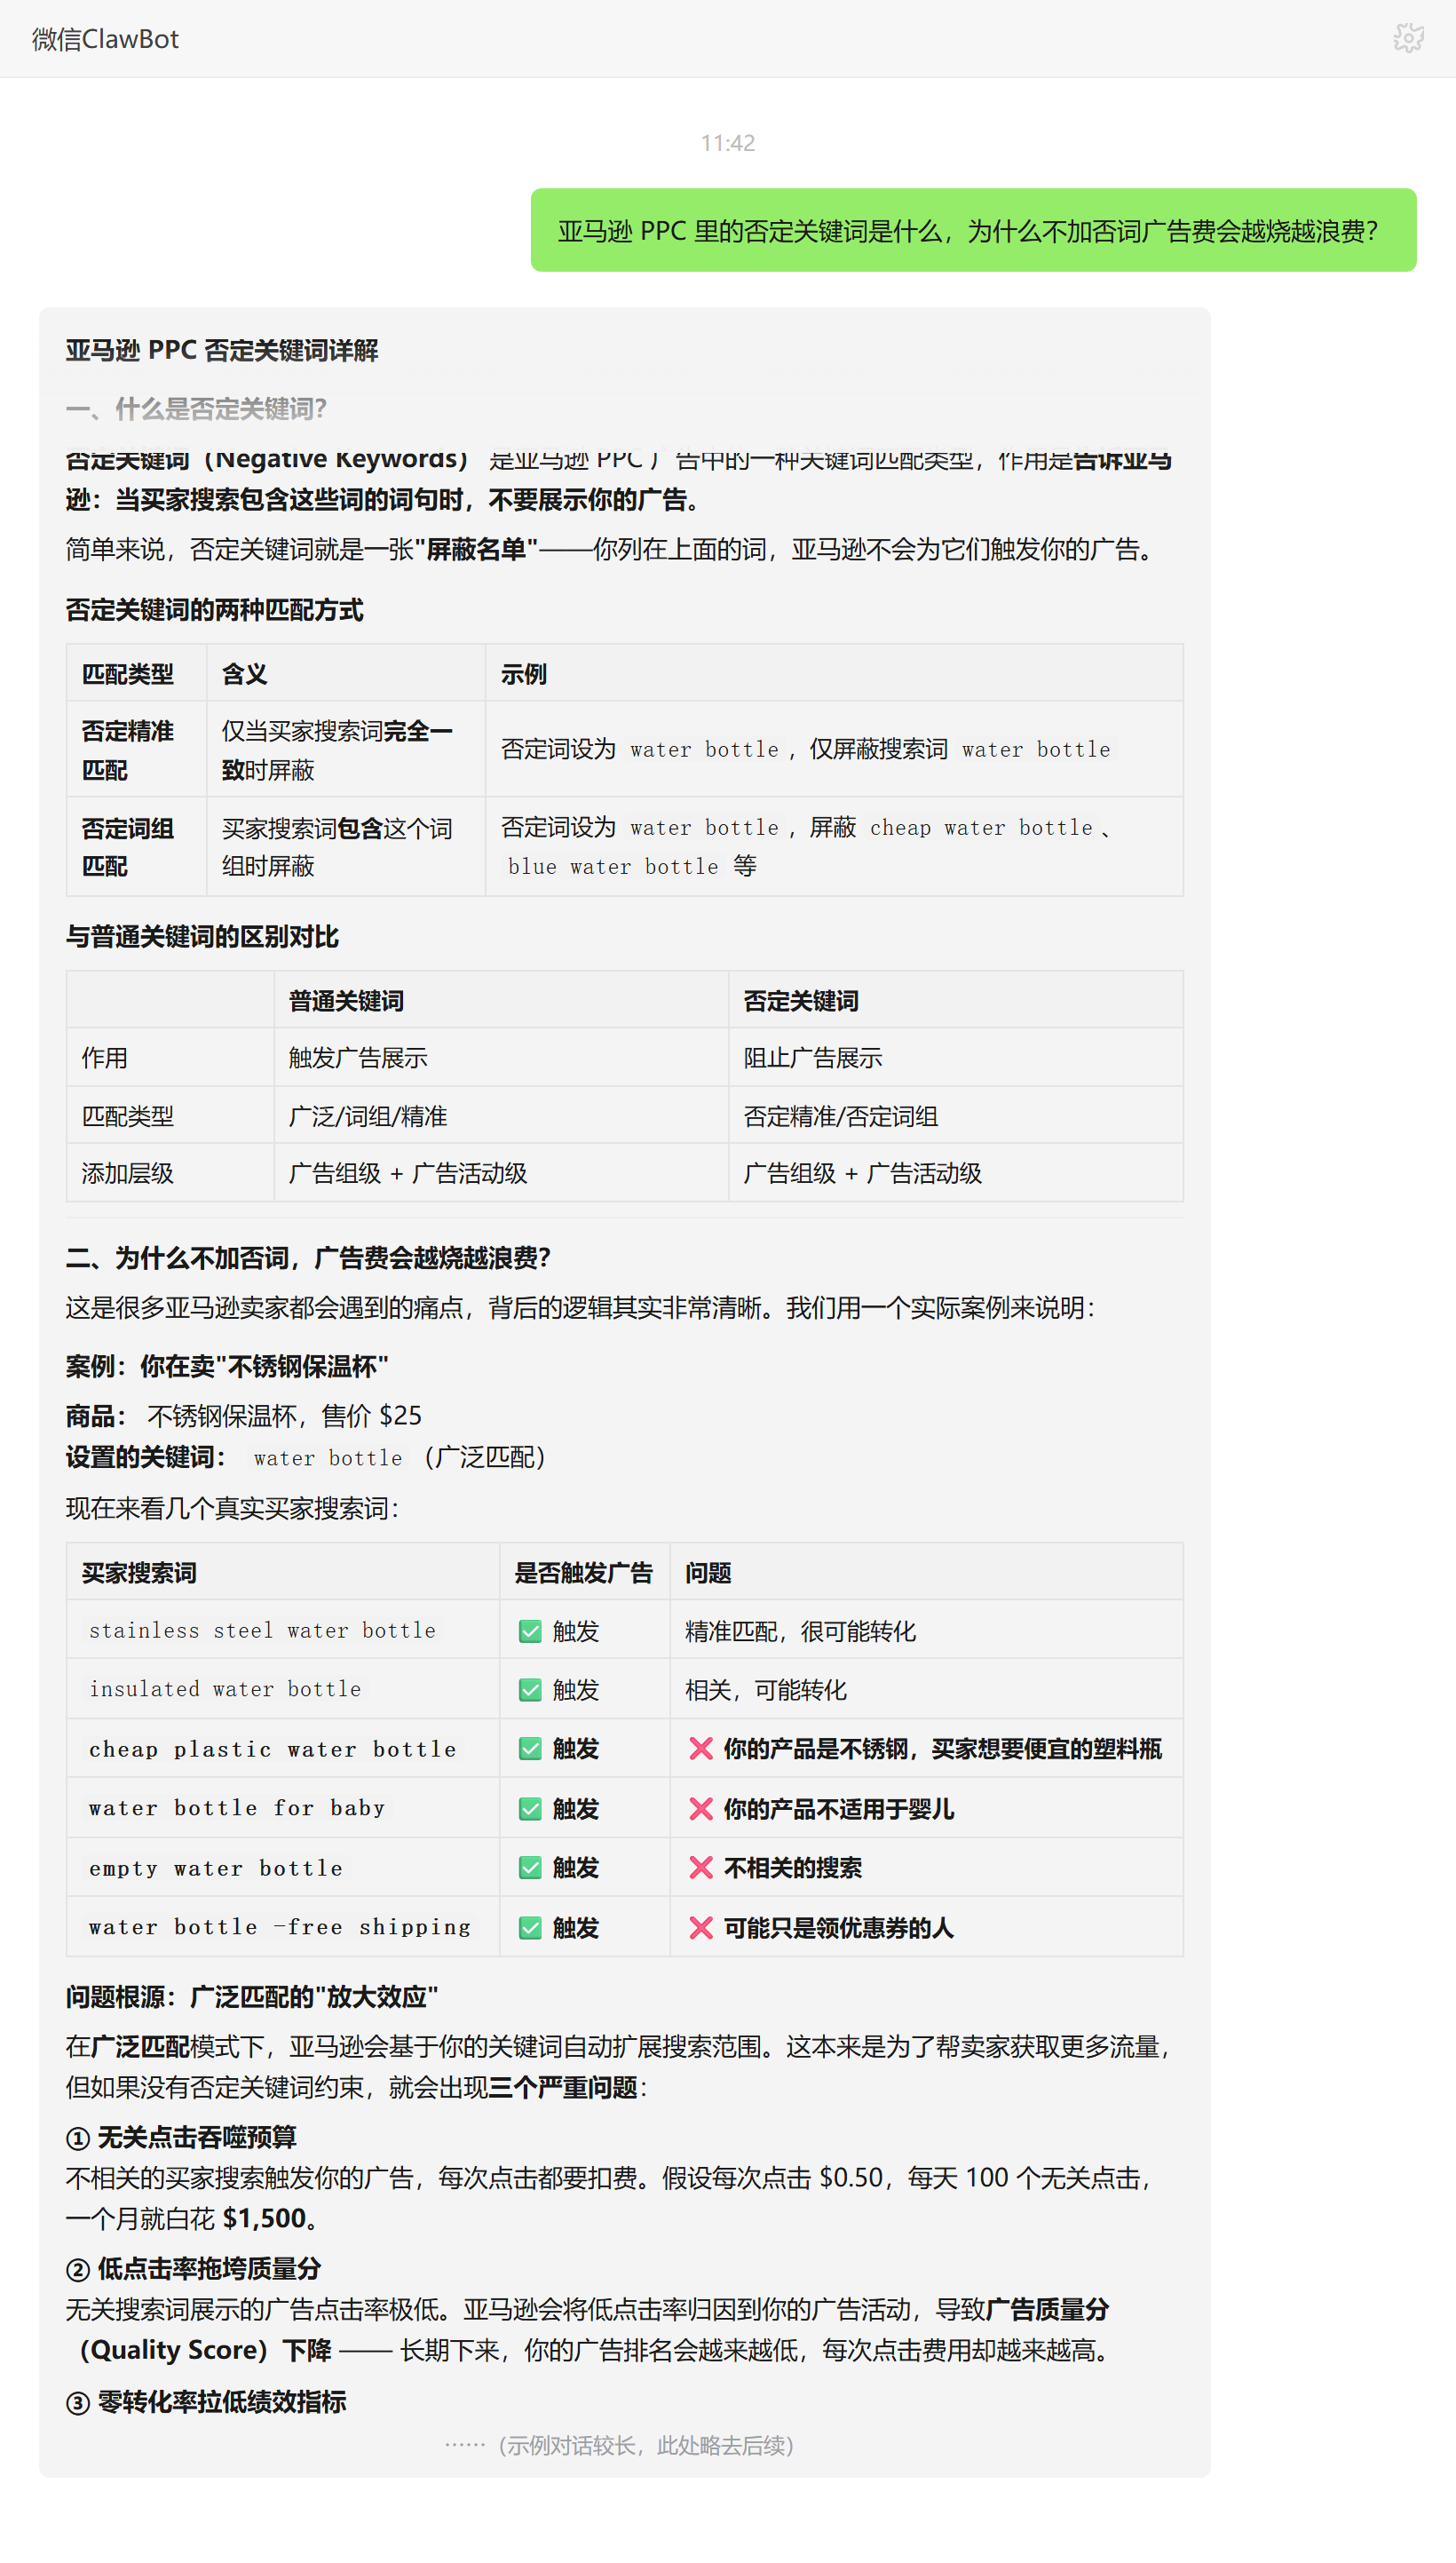Click the 否定精准匹配 table cell

(x=136, y=749)
